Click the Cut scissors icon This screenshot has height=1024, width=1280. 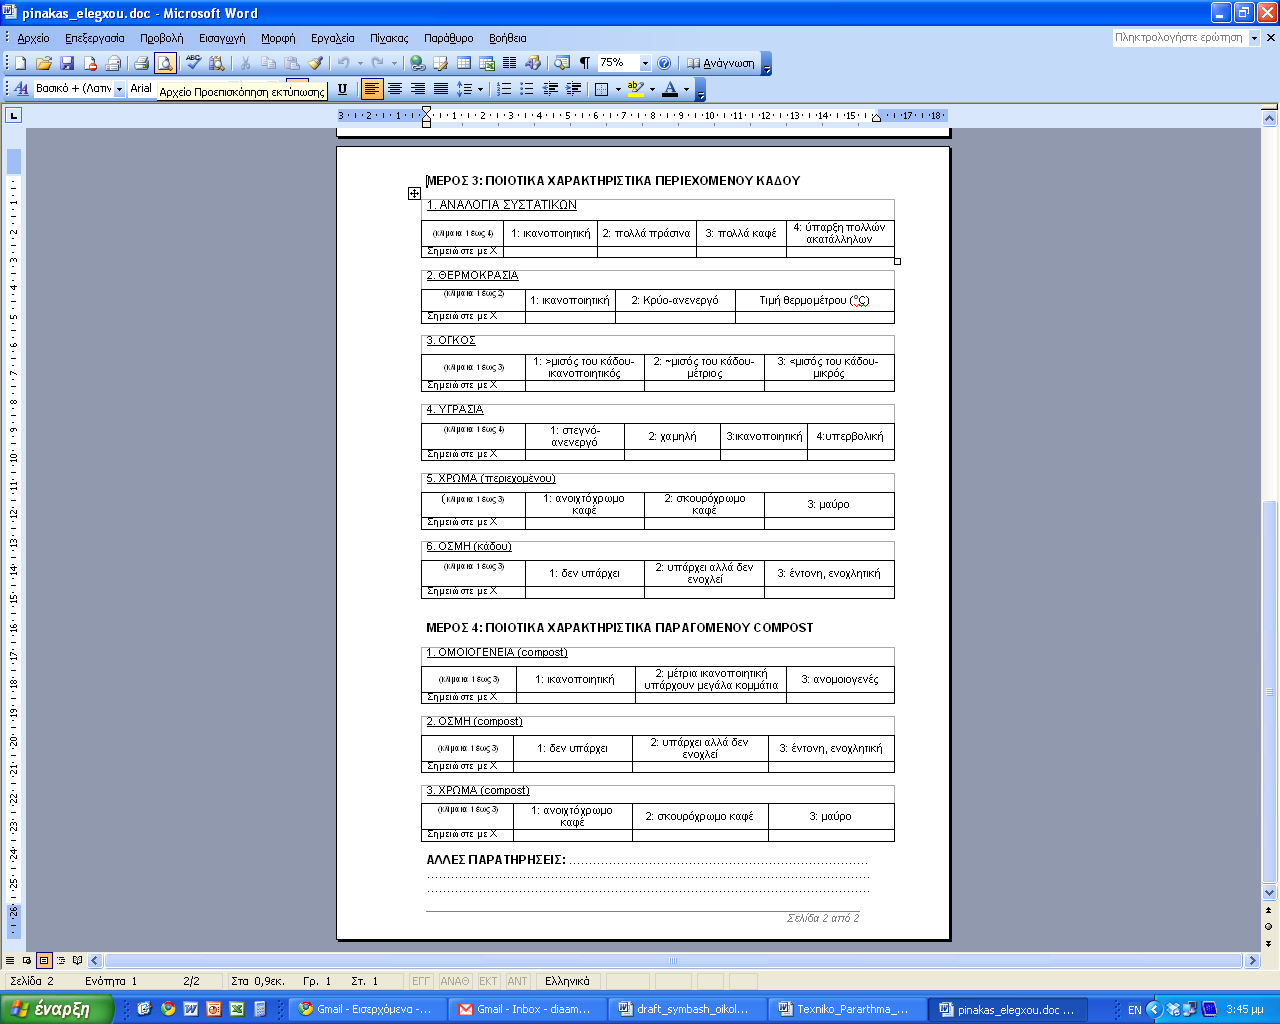click(245, 63)
